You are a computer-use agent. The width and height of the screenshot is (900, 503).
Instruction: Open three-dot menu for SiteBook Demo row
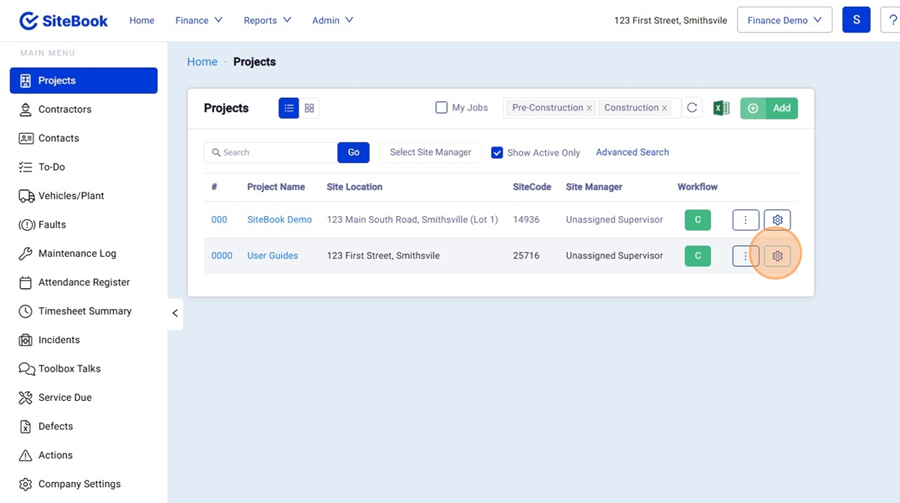click(x=745, y=220)
